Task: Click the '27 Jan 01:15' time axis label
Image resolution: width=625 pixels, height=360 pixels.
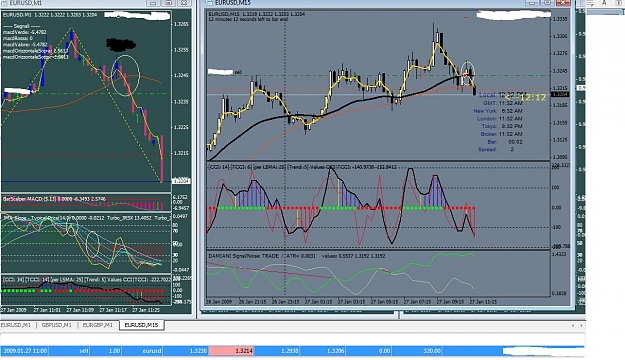Action: pyautogui.click(x=318, y=302)
